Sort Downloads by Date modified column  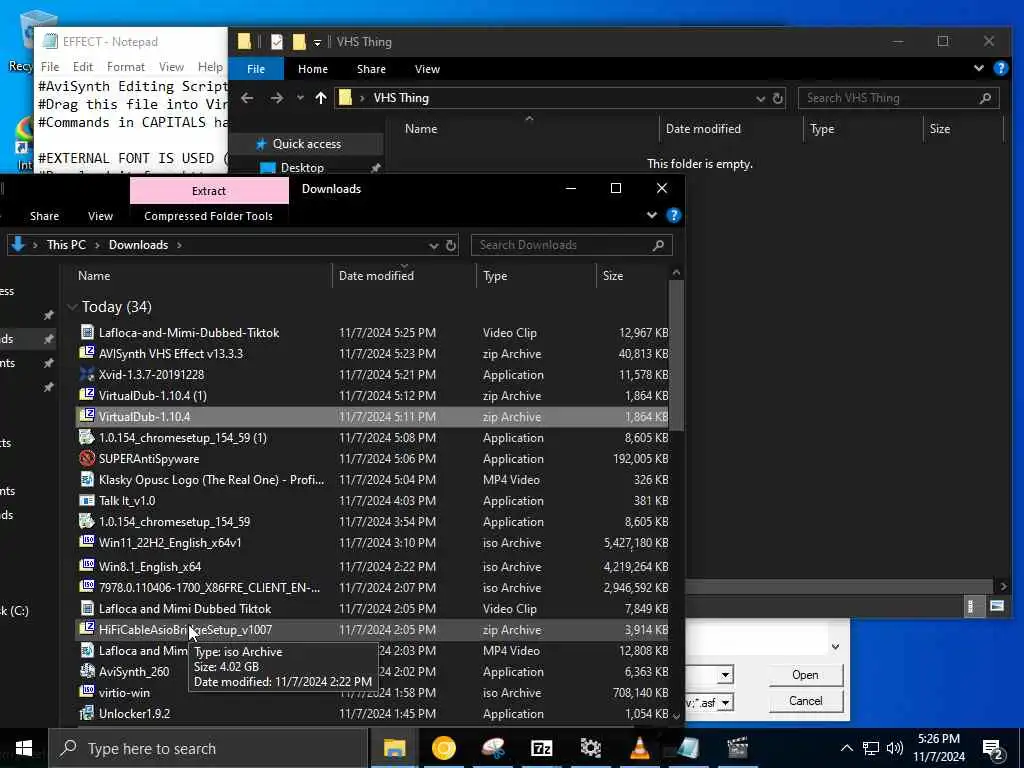pyautogui.click(x=404, y=276)
